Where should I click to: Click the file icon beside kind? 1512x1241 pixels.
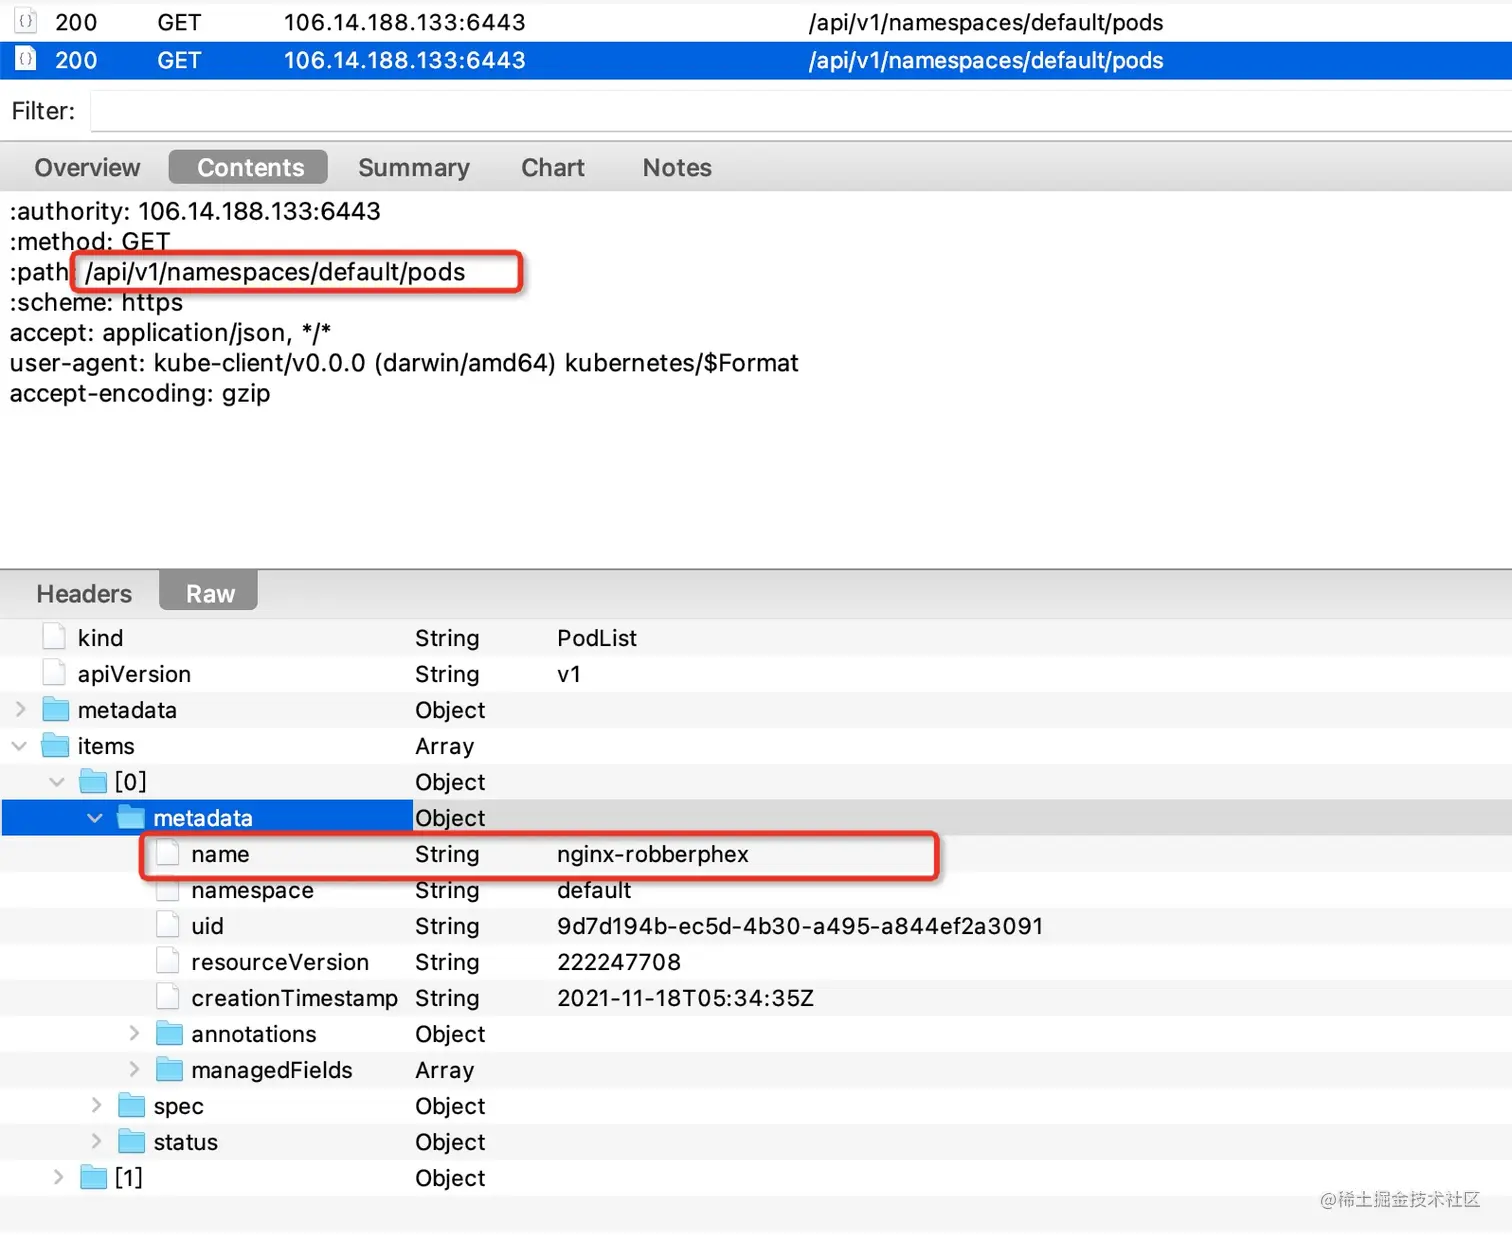54,637
